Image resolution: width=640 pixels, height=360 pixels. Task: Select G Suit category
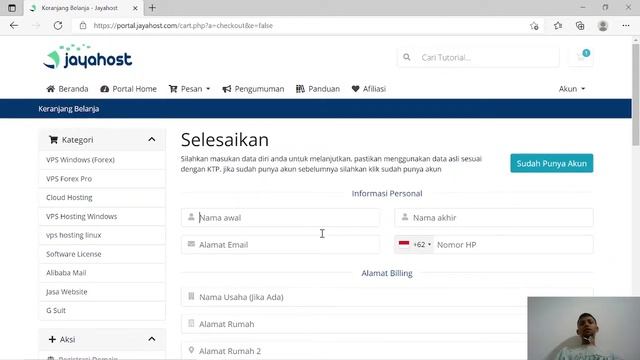coord(102,311)
